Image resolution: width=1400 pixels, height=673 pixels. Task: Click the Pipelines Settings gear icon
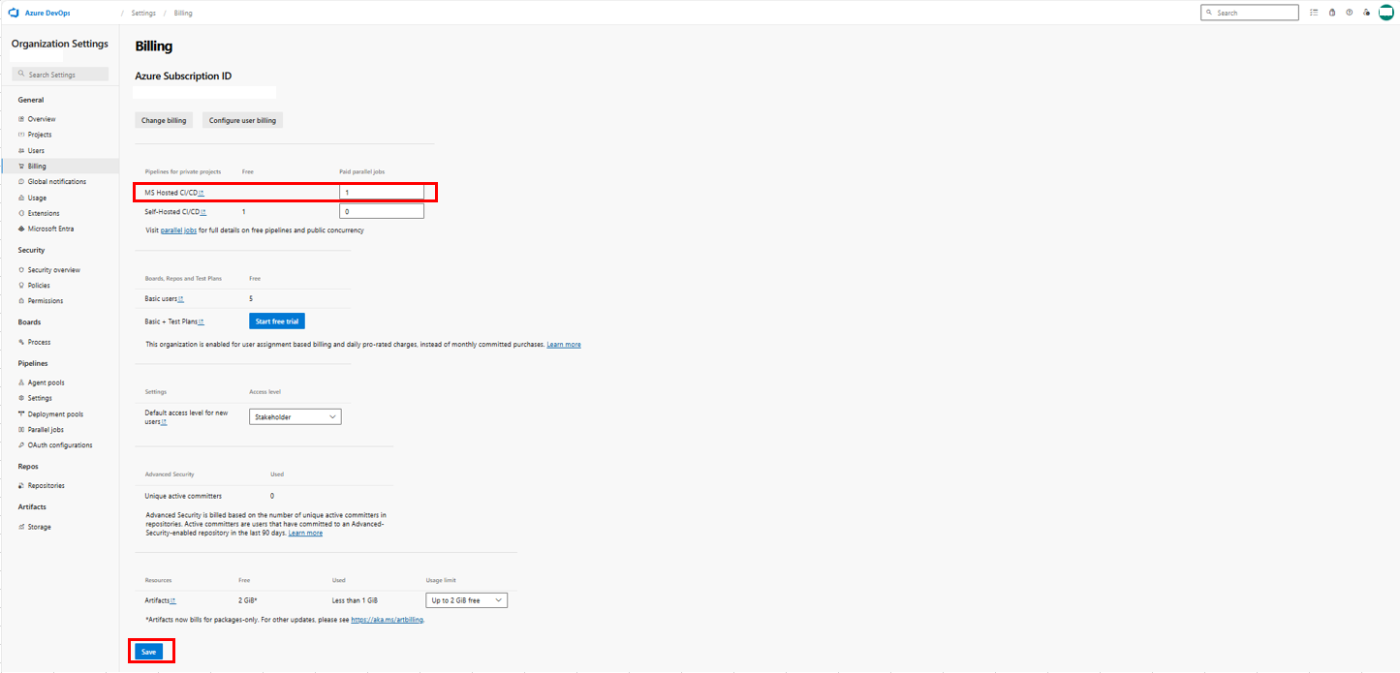pyautogui.click(x=21, y=398)
